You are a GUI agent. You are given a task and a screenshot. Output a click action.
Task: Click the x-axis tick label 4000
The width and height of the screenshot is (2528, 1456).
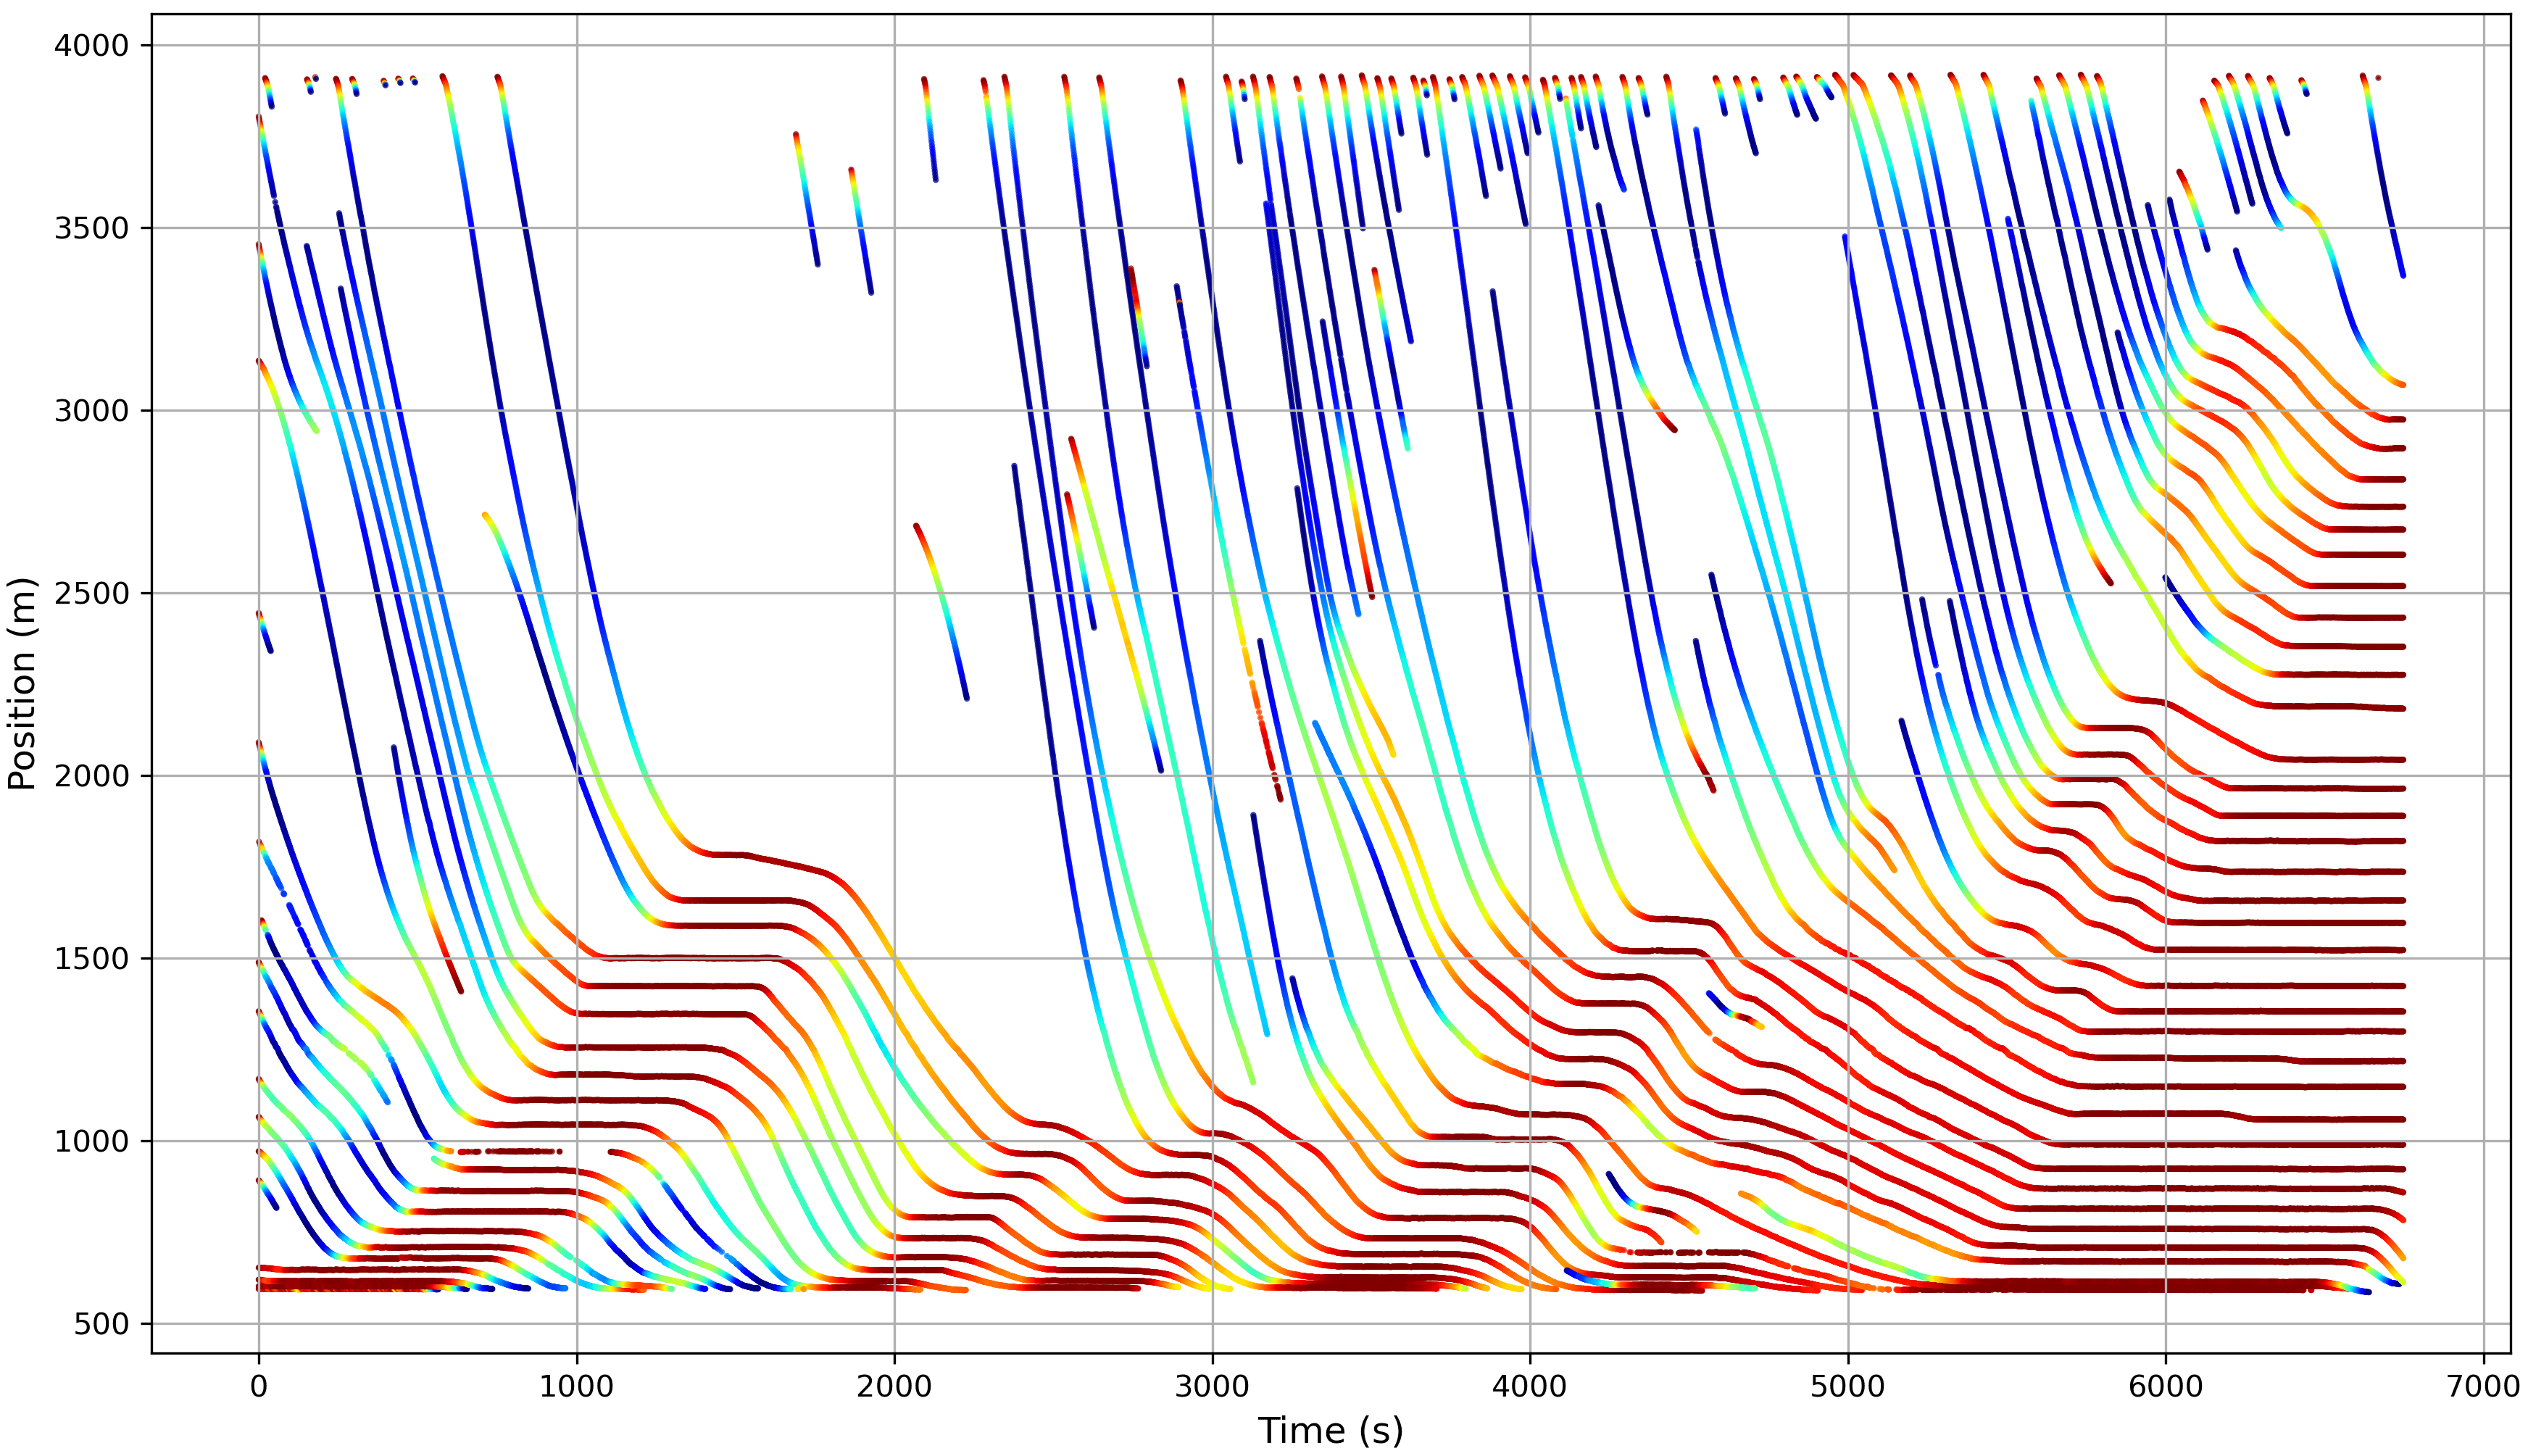click(x=1530, y=1387)
